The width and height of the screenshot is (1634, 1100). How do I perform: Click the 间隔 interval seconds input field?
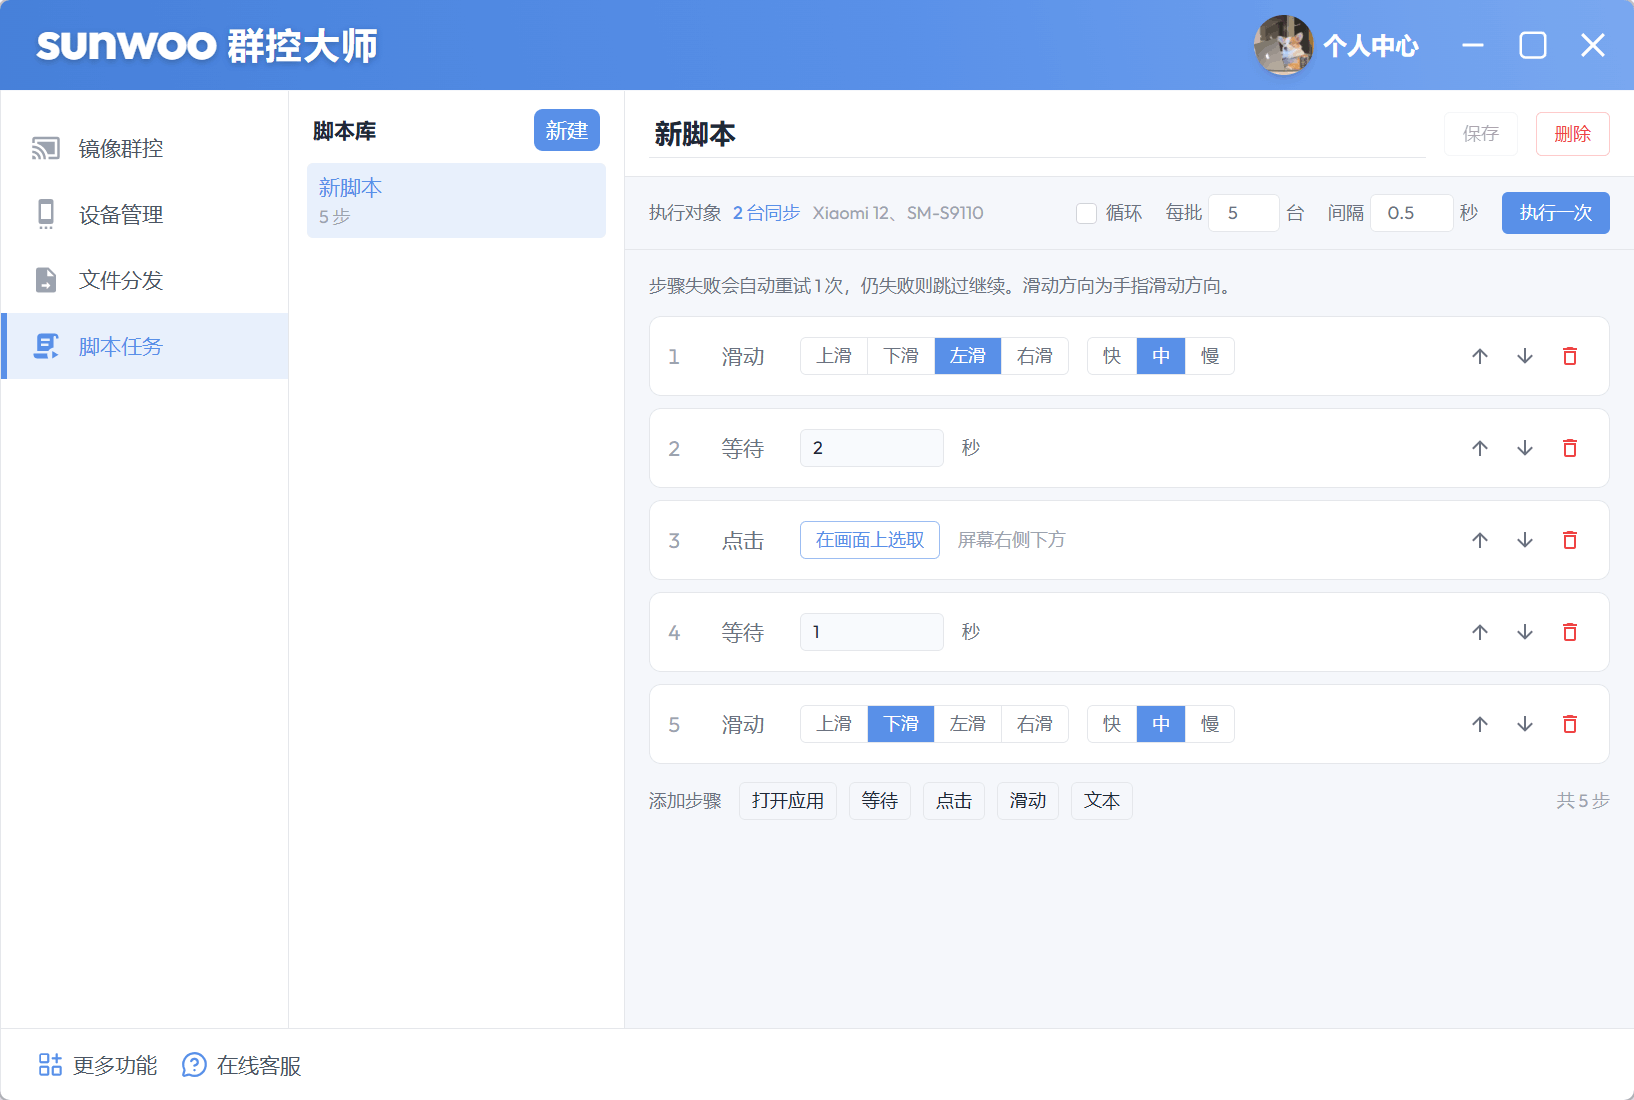pyautogui.click(x=1412, y=213)
